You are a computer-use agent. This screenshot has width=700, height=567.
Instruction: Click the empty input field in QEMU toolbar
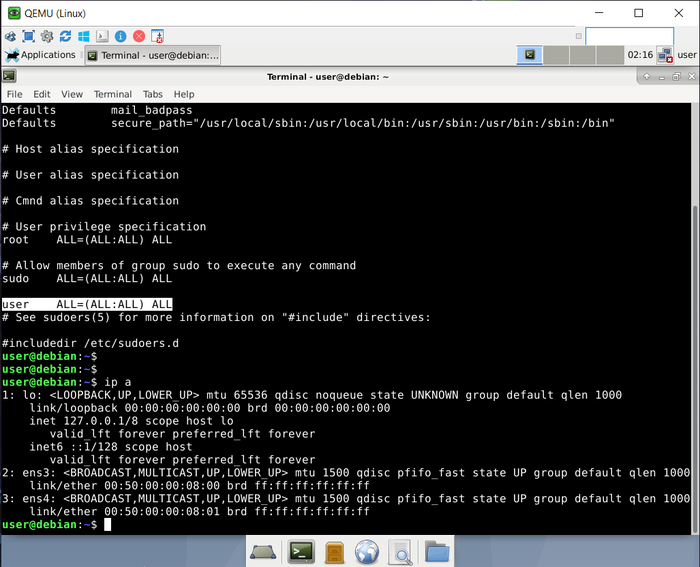pyautogui.click(x=629, y=36)
